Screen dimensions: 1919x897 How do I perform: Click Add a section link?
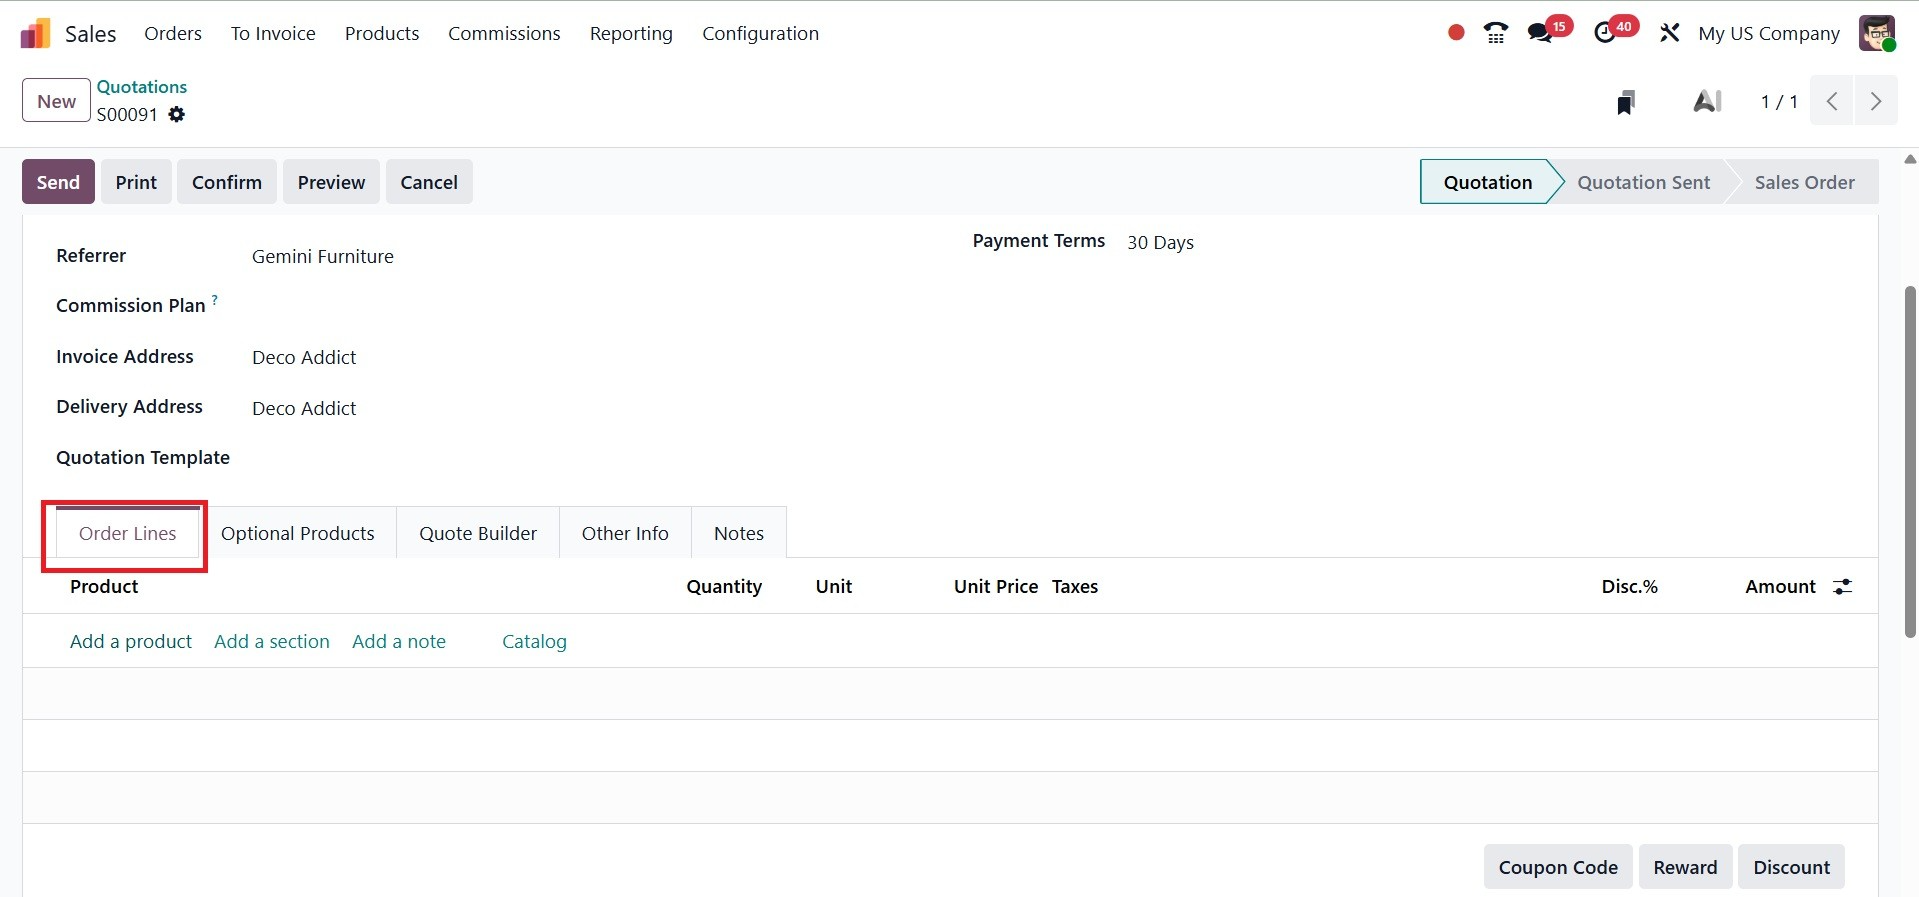coord(272,641)
